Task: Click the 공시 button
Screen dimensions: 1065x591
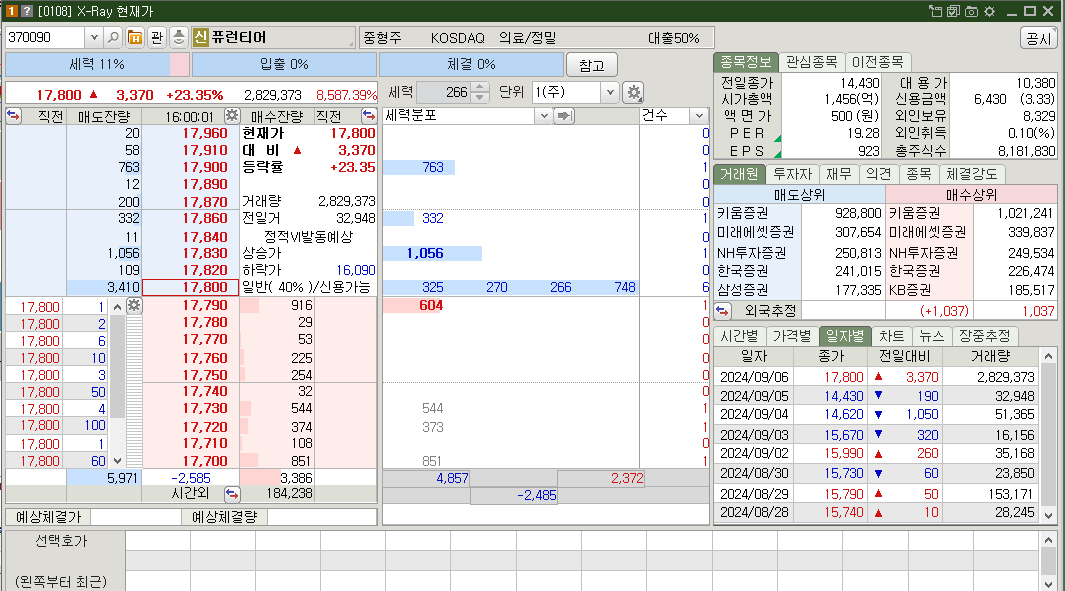Action: click(1039, 38)
